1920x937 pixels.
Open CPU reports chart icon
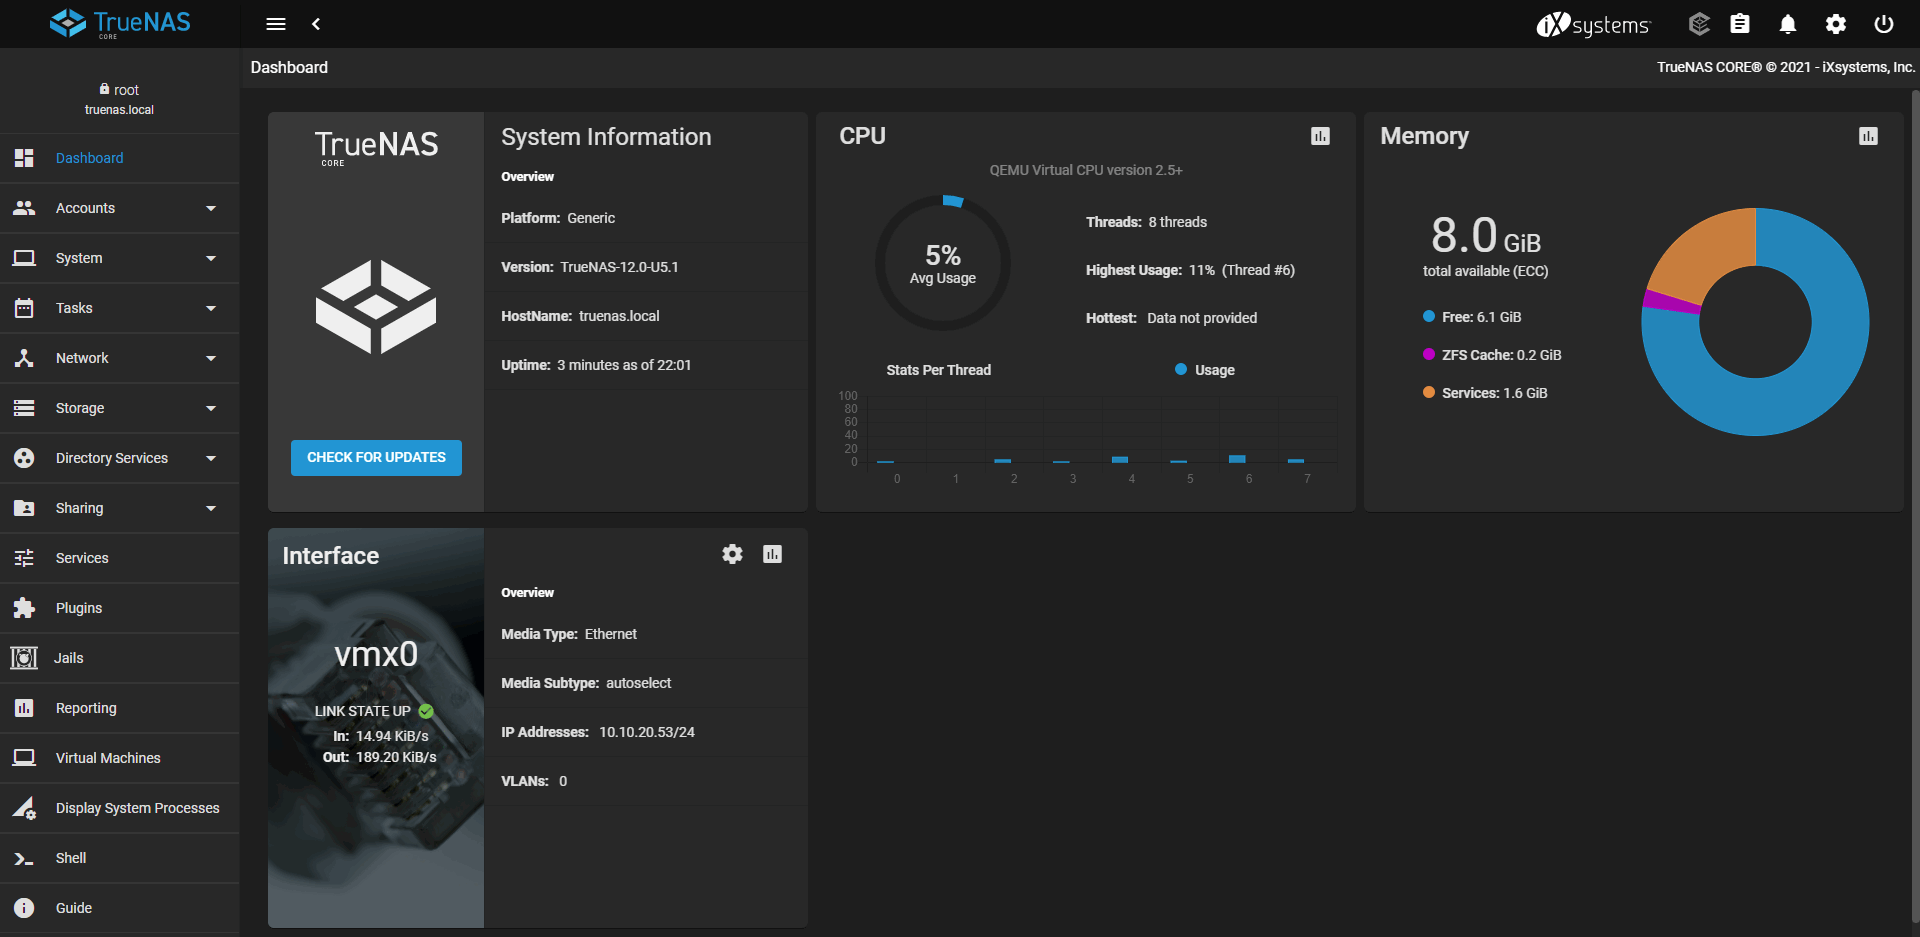pos(1320,136)
